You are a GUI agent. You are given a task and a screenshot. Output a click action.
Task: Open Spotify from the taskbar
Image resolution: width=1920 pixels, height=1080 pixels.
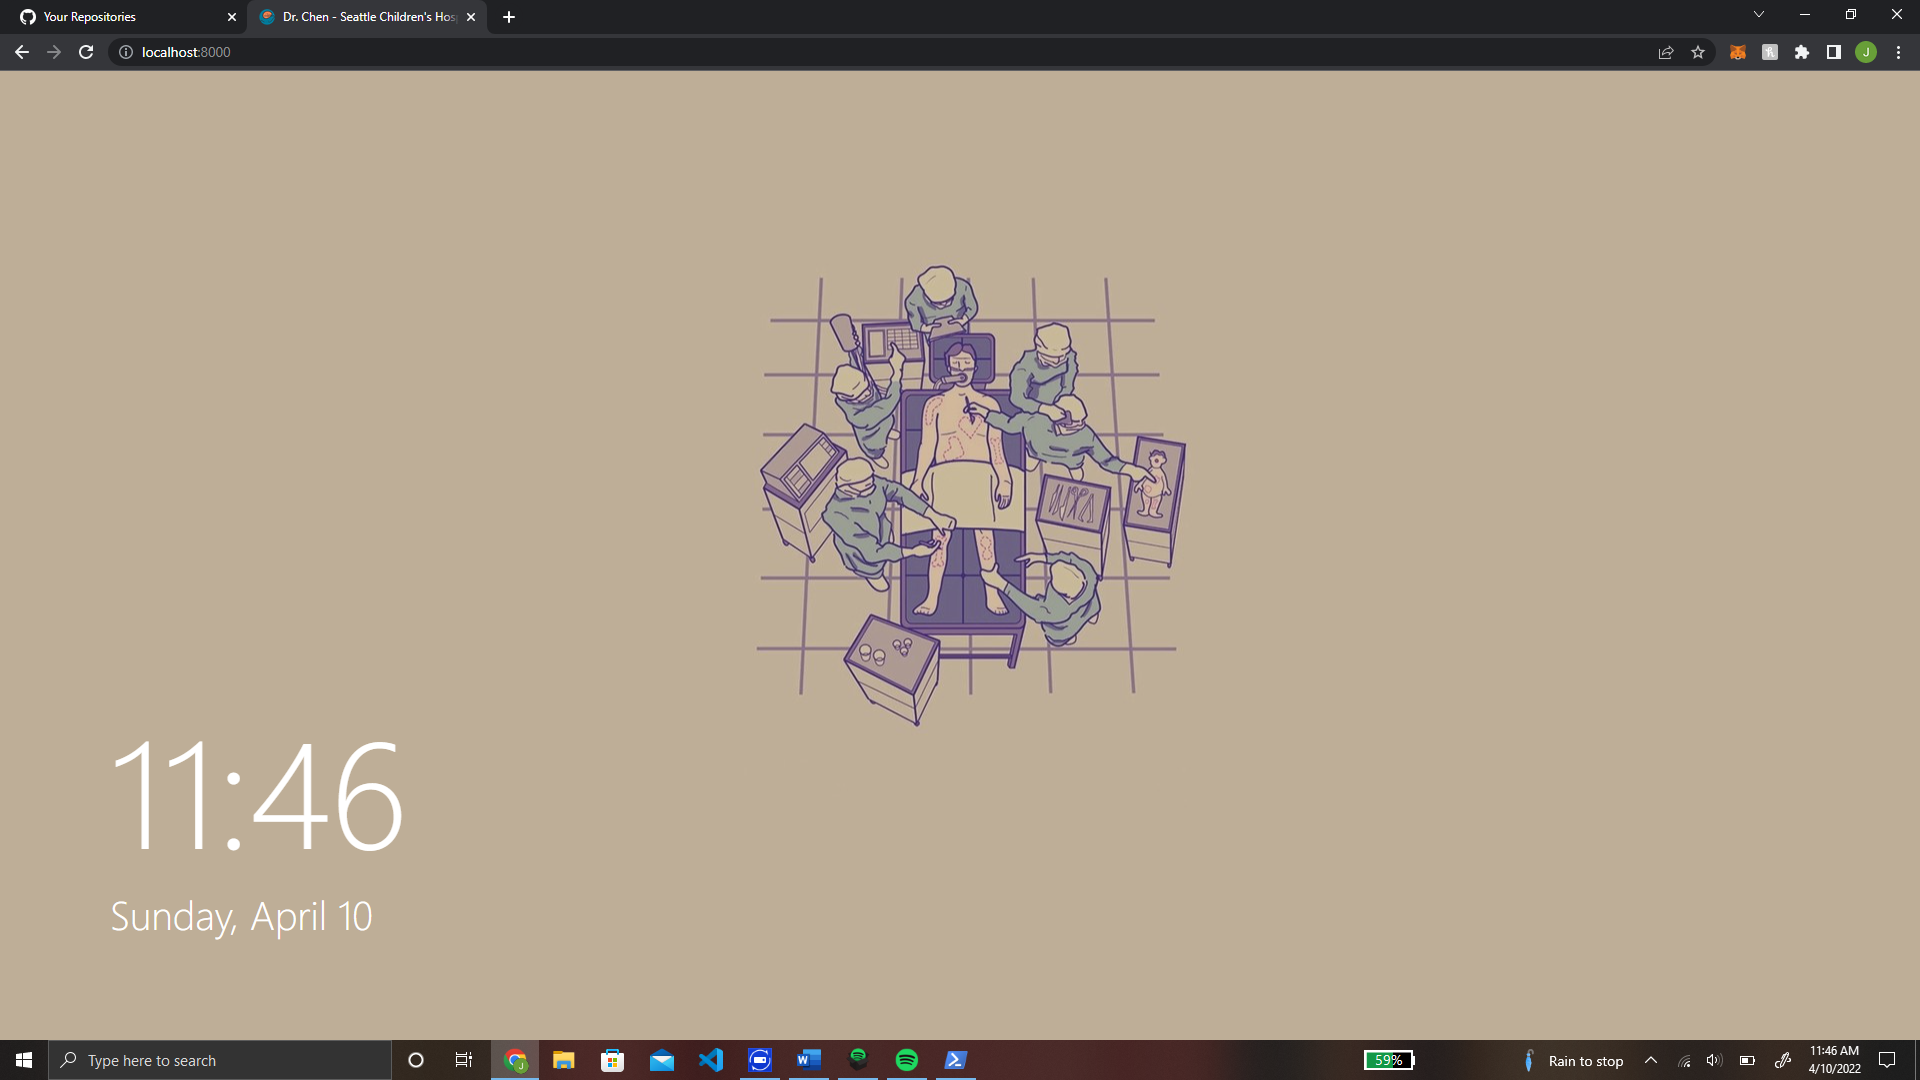coord(907,1060)
